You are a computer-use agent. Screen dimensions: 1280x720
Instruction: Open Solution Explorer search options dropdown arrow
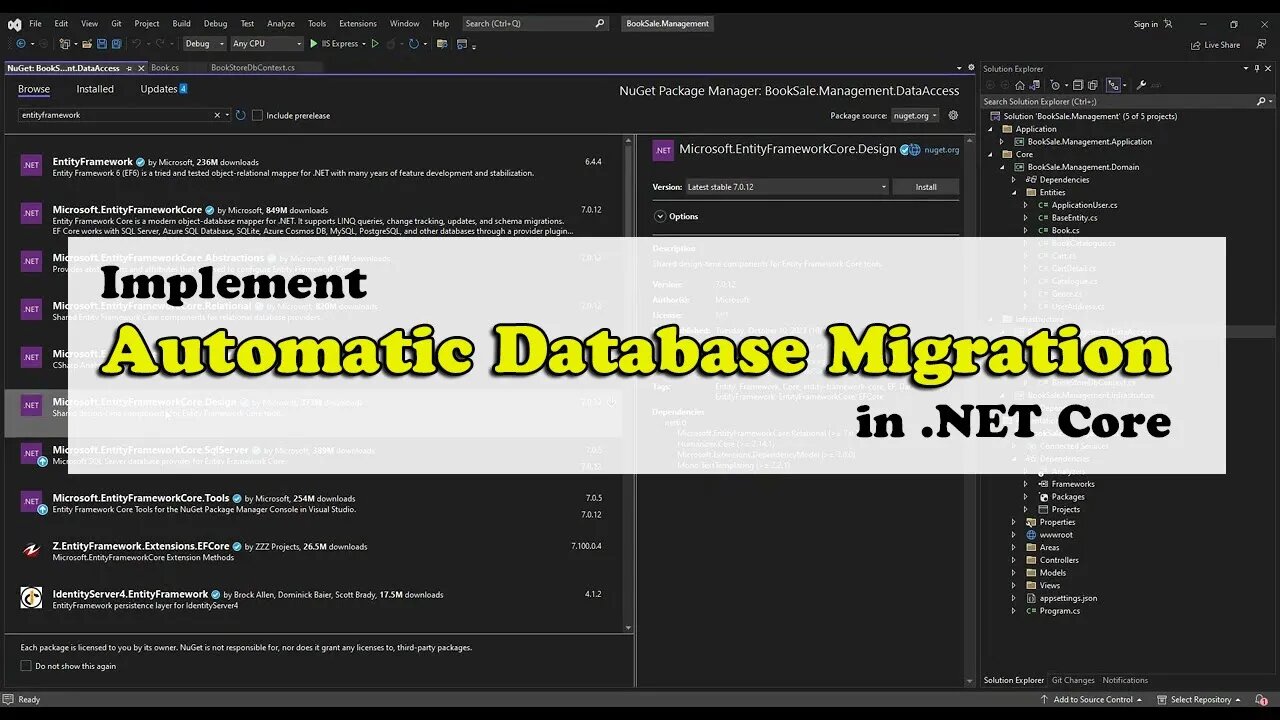(1270, 101)
